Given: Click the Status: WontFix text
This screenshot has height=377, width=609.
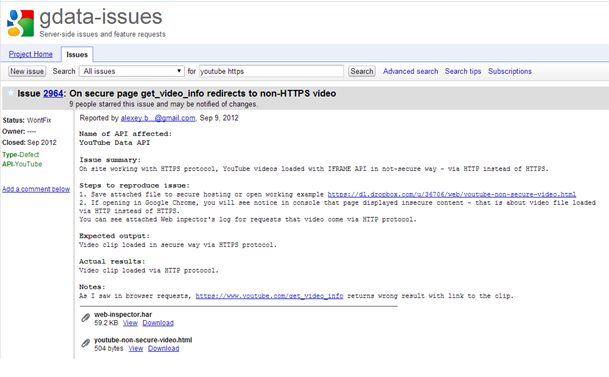Looking at the screenshot, I should click(27, 120).
